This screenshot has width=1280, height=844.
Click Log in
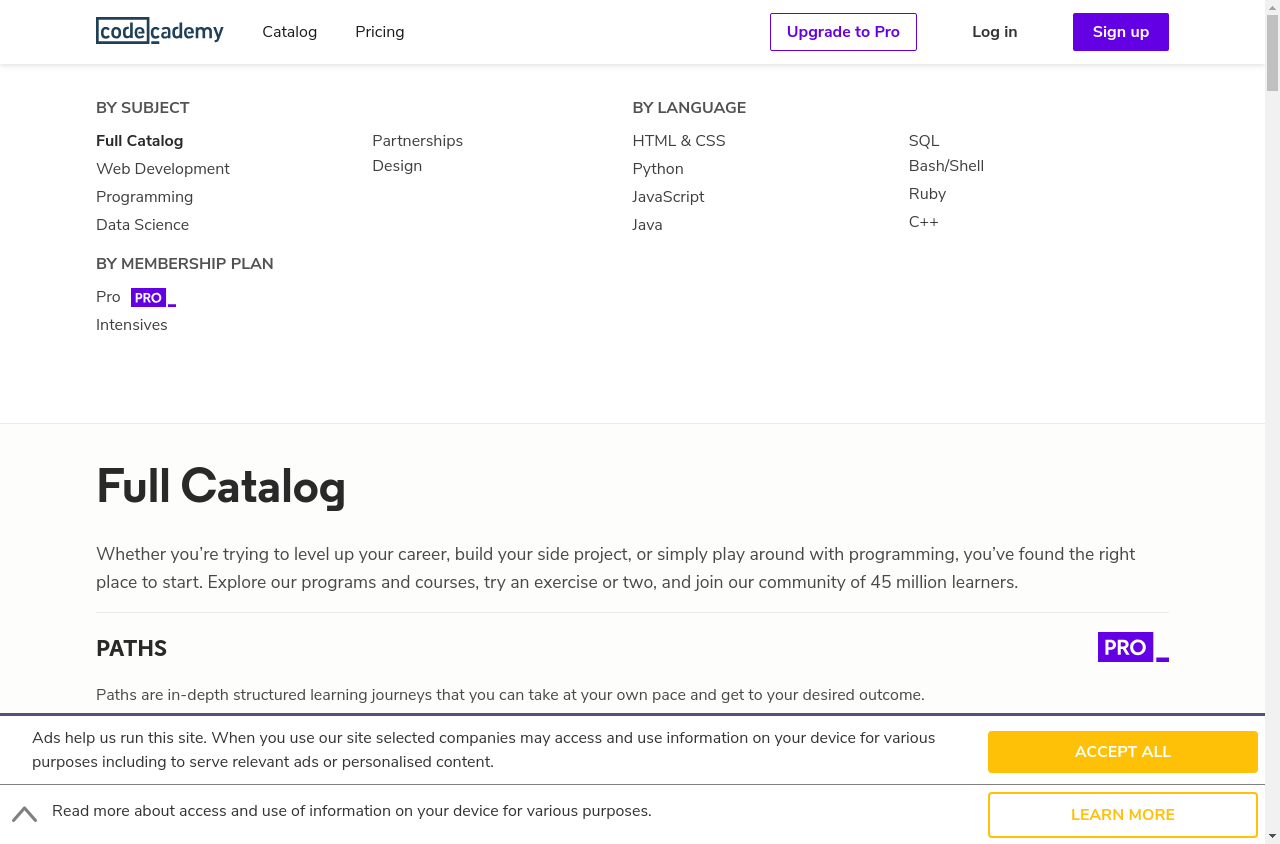[x=994, y=32]
